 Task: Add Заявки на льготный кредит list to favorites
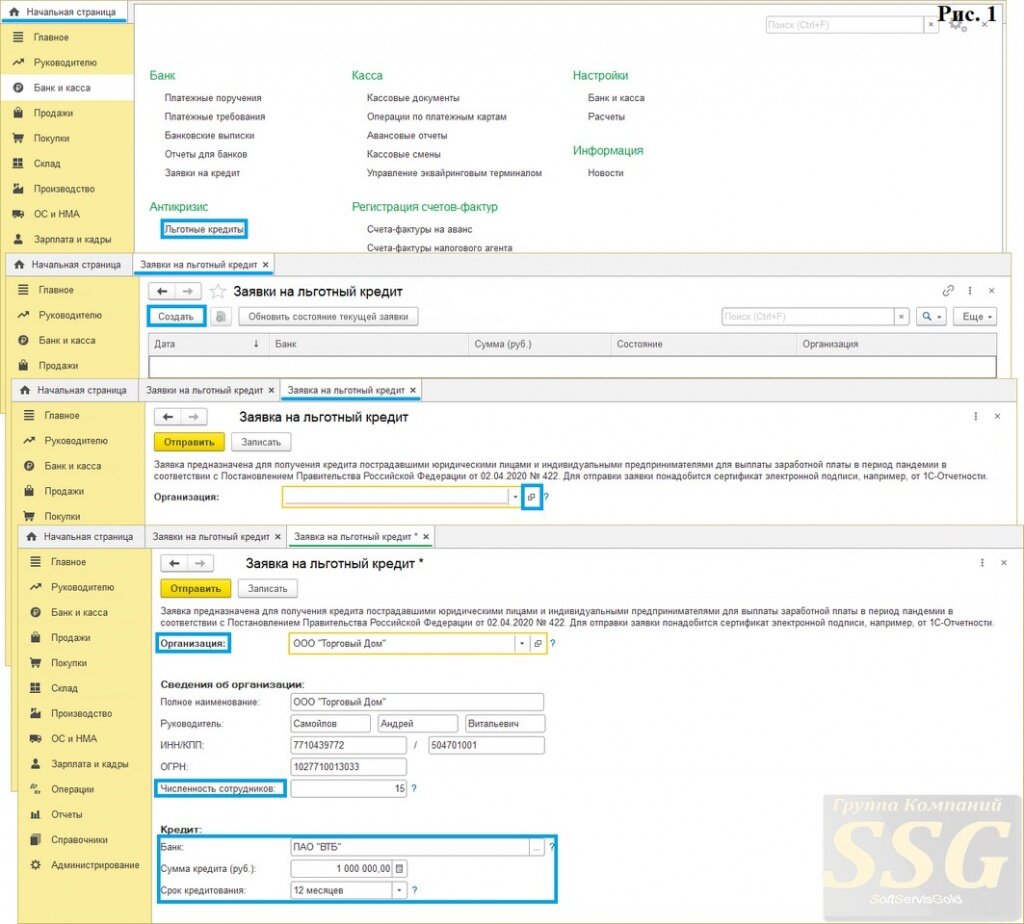(x=217, y=291)
